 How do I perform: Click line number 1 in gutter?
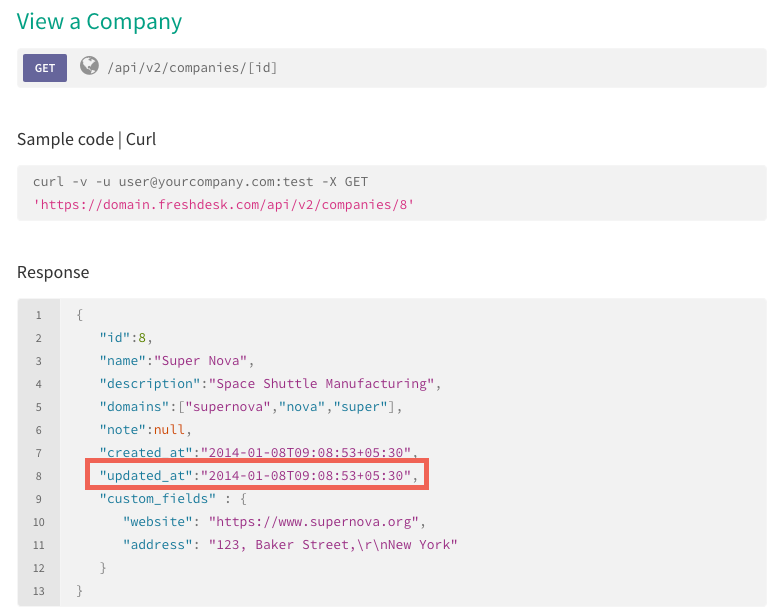tap(38, 315)
